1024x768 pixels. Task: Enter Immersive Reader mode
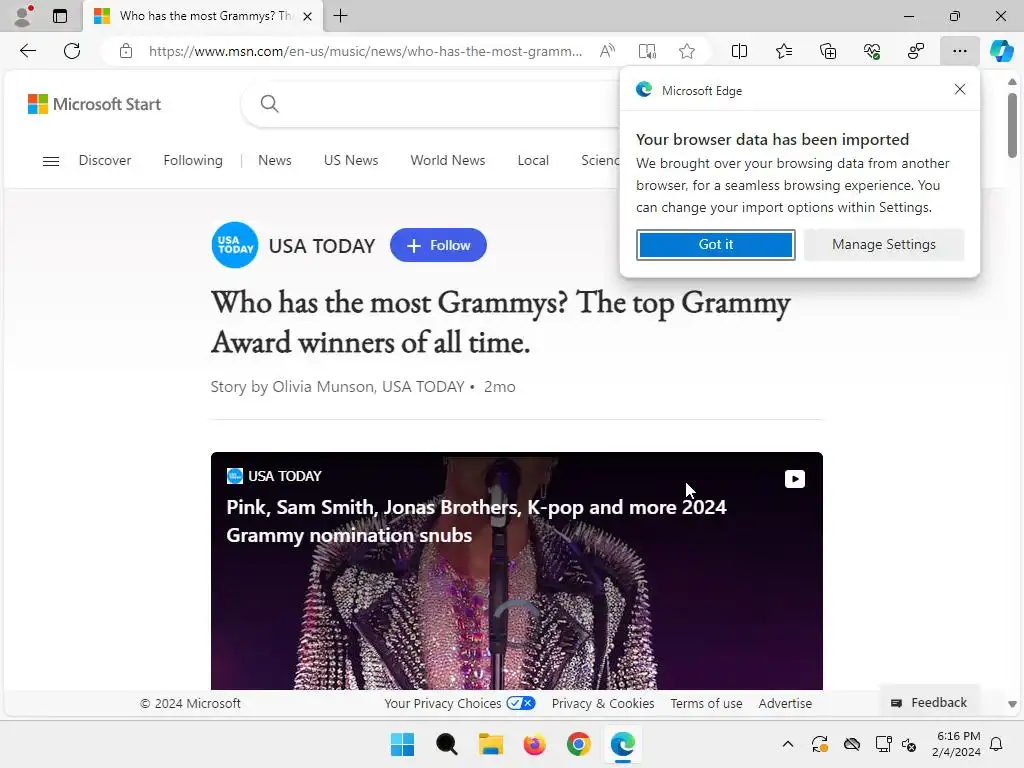tap(647, 51)
